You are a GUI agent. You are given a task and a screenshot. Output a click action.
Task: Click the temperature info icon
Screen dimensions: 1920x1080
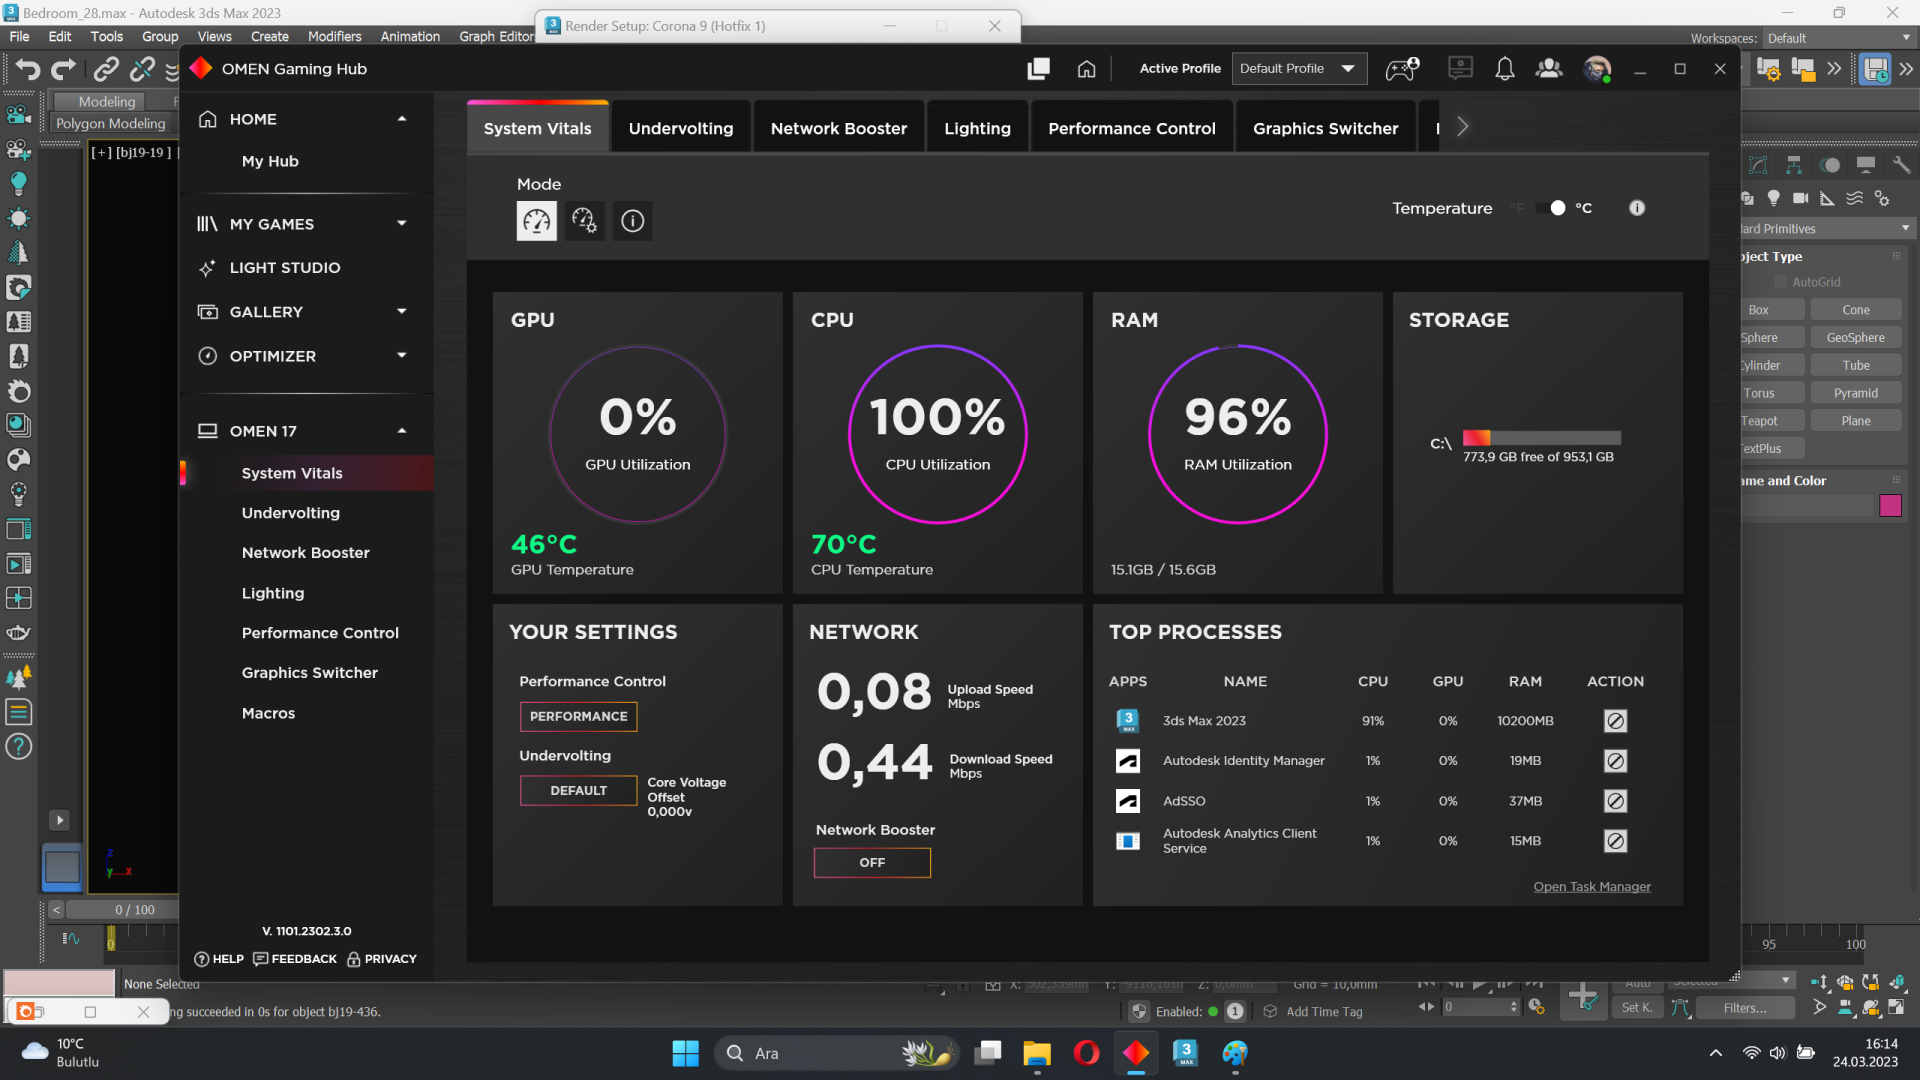tap(1637, 208)
